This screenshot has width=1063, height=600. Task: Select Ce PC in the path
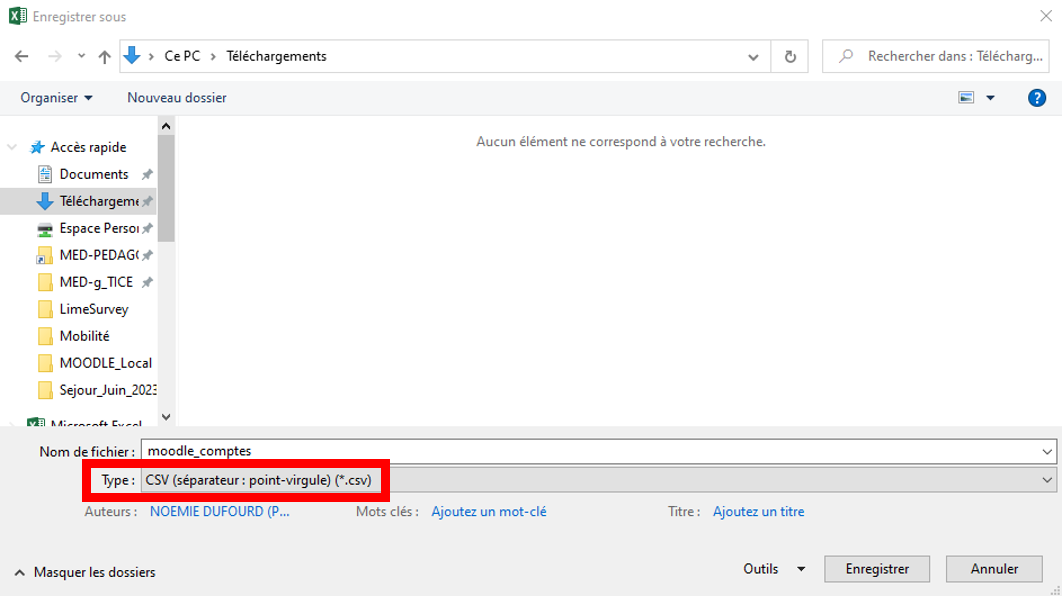(x=182, y=56)
